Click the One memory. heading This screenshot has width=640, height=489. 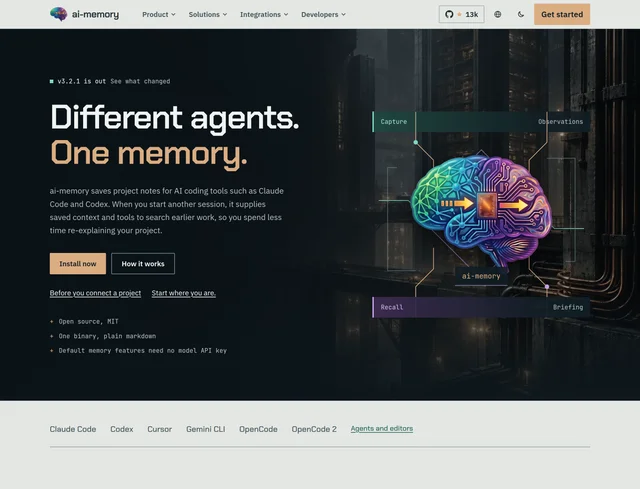coord(149,153)
